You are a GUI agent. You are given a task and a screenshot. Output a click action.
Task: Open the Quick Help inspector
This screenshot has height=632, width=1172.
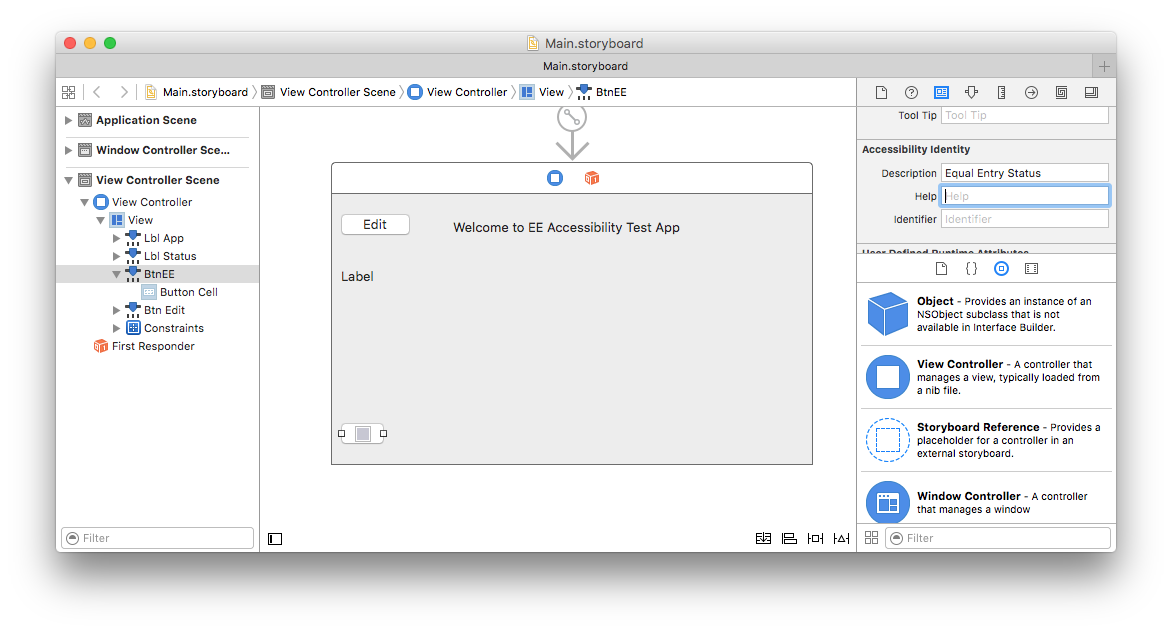point(911,93)
